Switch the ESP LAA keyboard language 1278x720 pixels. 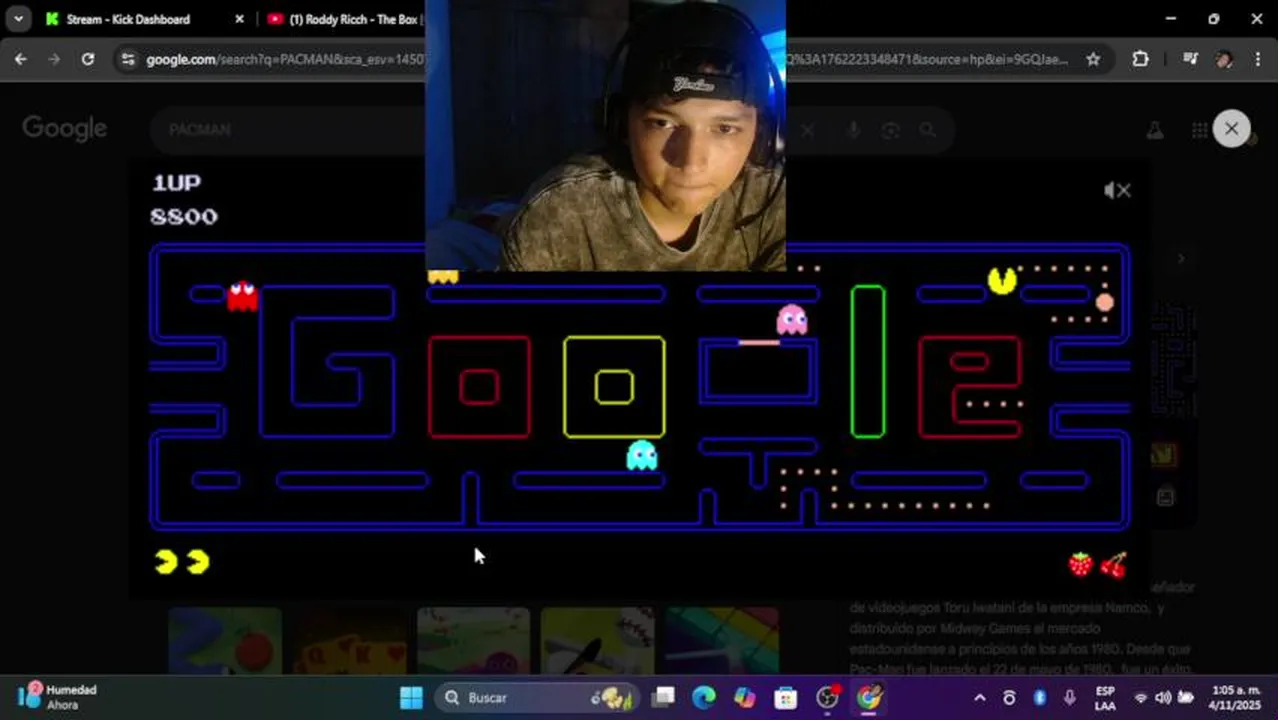pyautogui.click(x=1105, y=698)
